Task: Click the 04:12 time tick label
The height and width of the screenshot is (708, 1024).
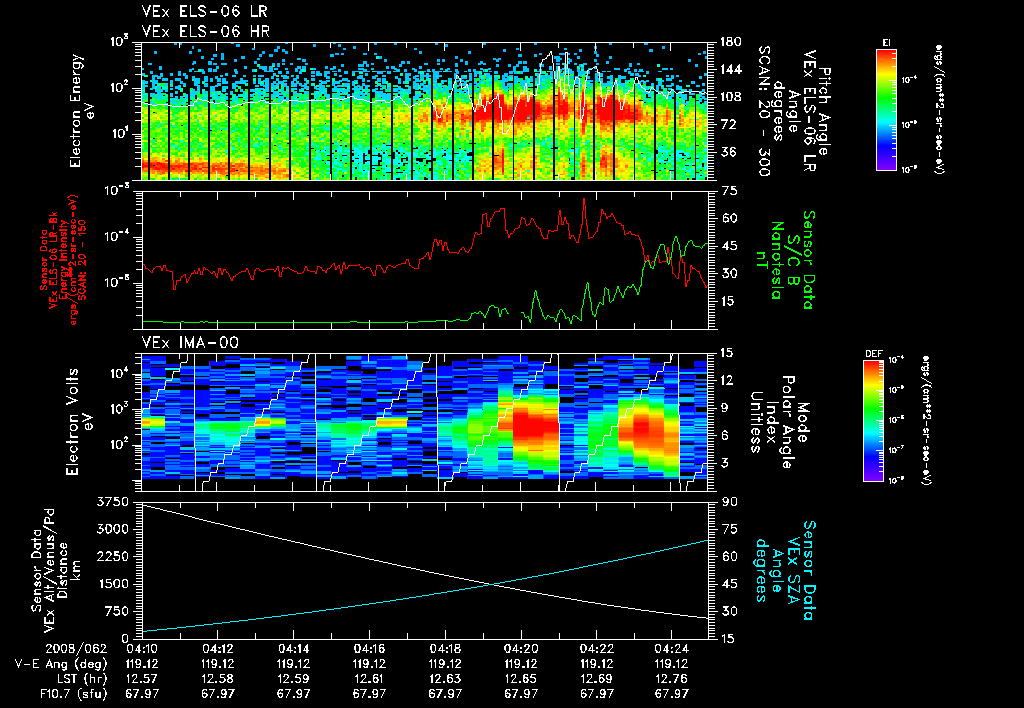Action: (x=217, y=649)
